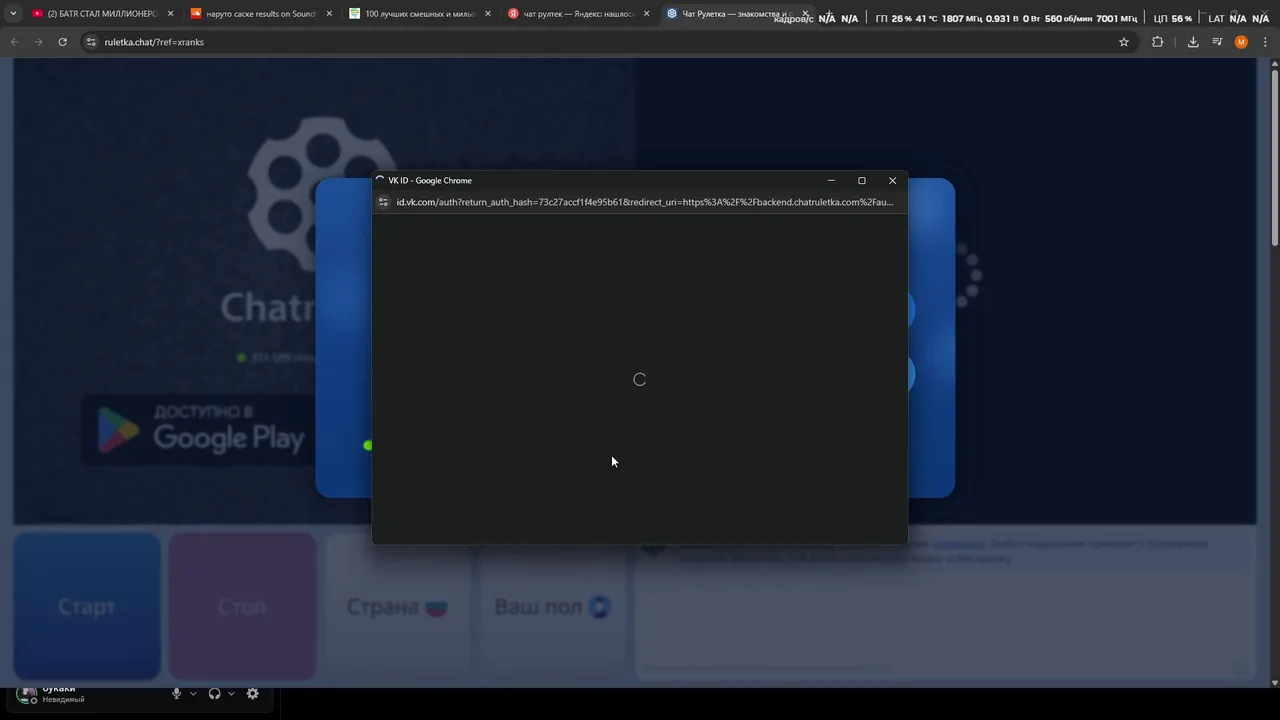Image resolution: width=1280 pixels, height=720 pixels.
Task: Toggle the headphones deafen icon
Action: point(214,694)
